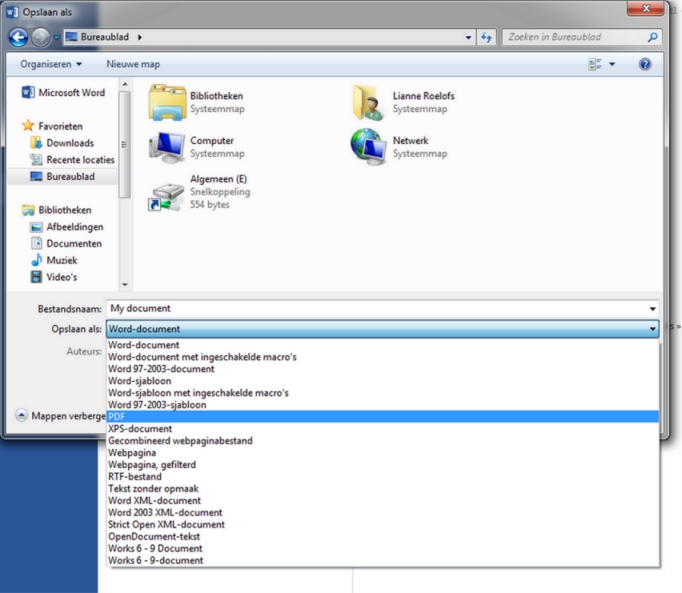Expand the address bar history dropdown arrow
Viewport: 682px width, 593px height.
pos(468,37)
